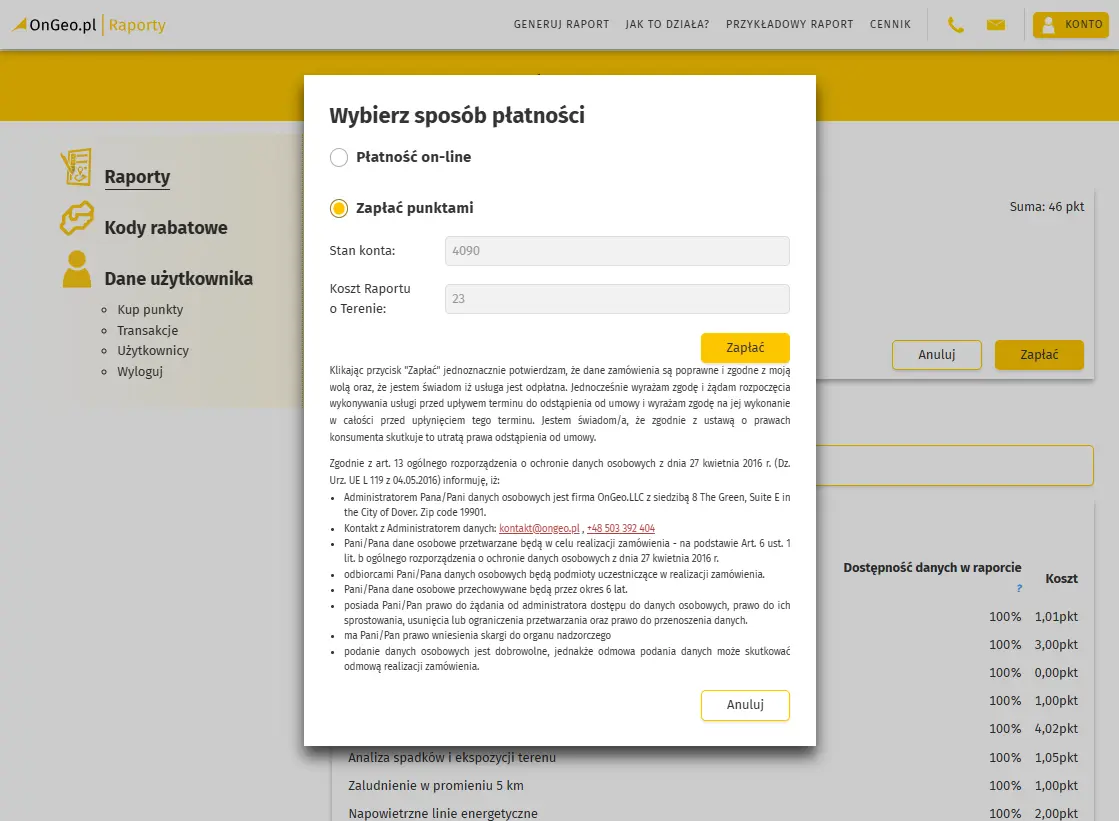Click the Raporty sidebar icon
This screenshot has height=821, width=1119.
(76, 168)
